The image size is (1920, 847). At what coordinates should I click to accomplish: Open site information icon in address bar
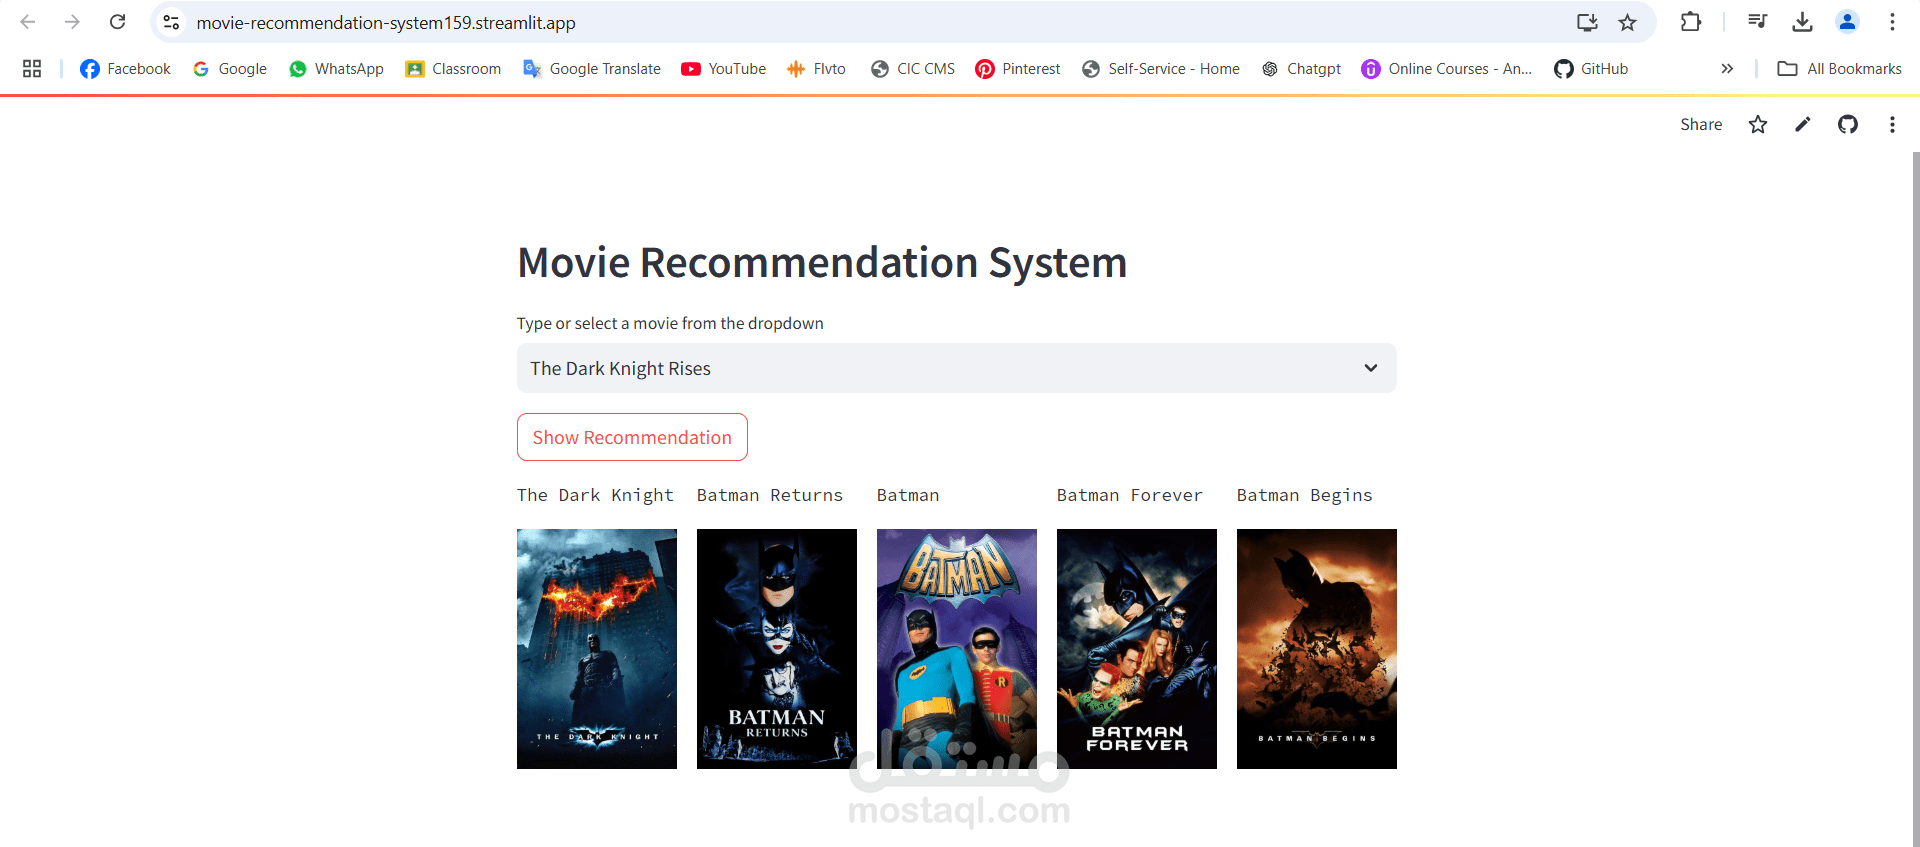coord(171,22)
